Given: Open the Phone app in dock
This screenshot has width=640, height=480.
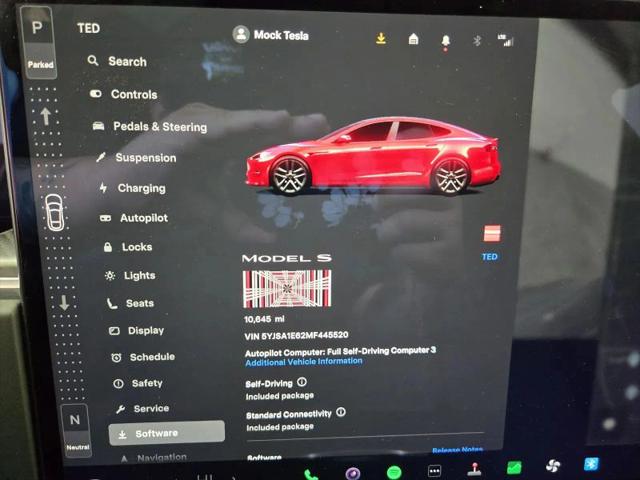Looking at the screenshot, I should coord(311,475).
